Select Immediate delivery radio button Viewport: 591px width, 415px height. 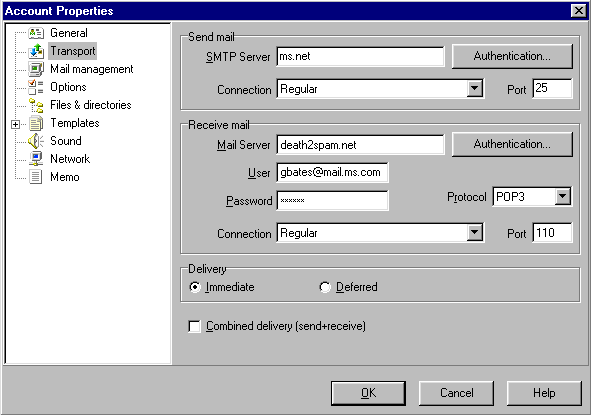click(x=195, y=287)
